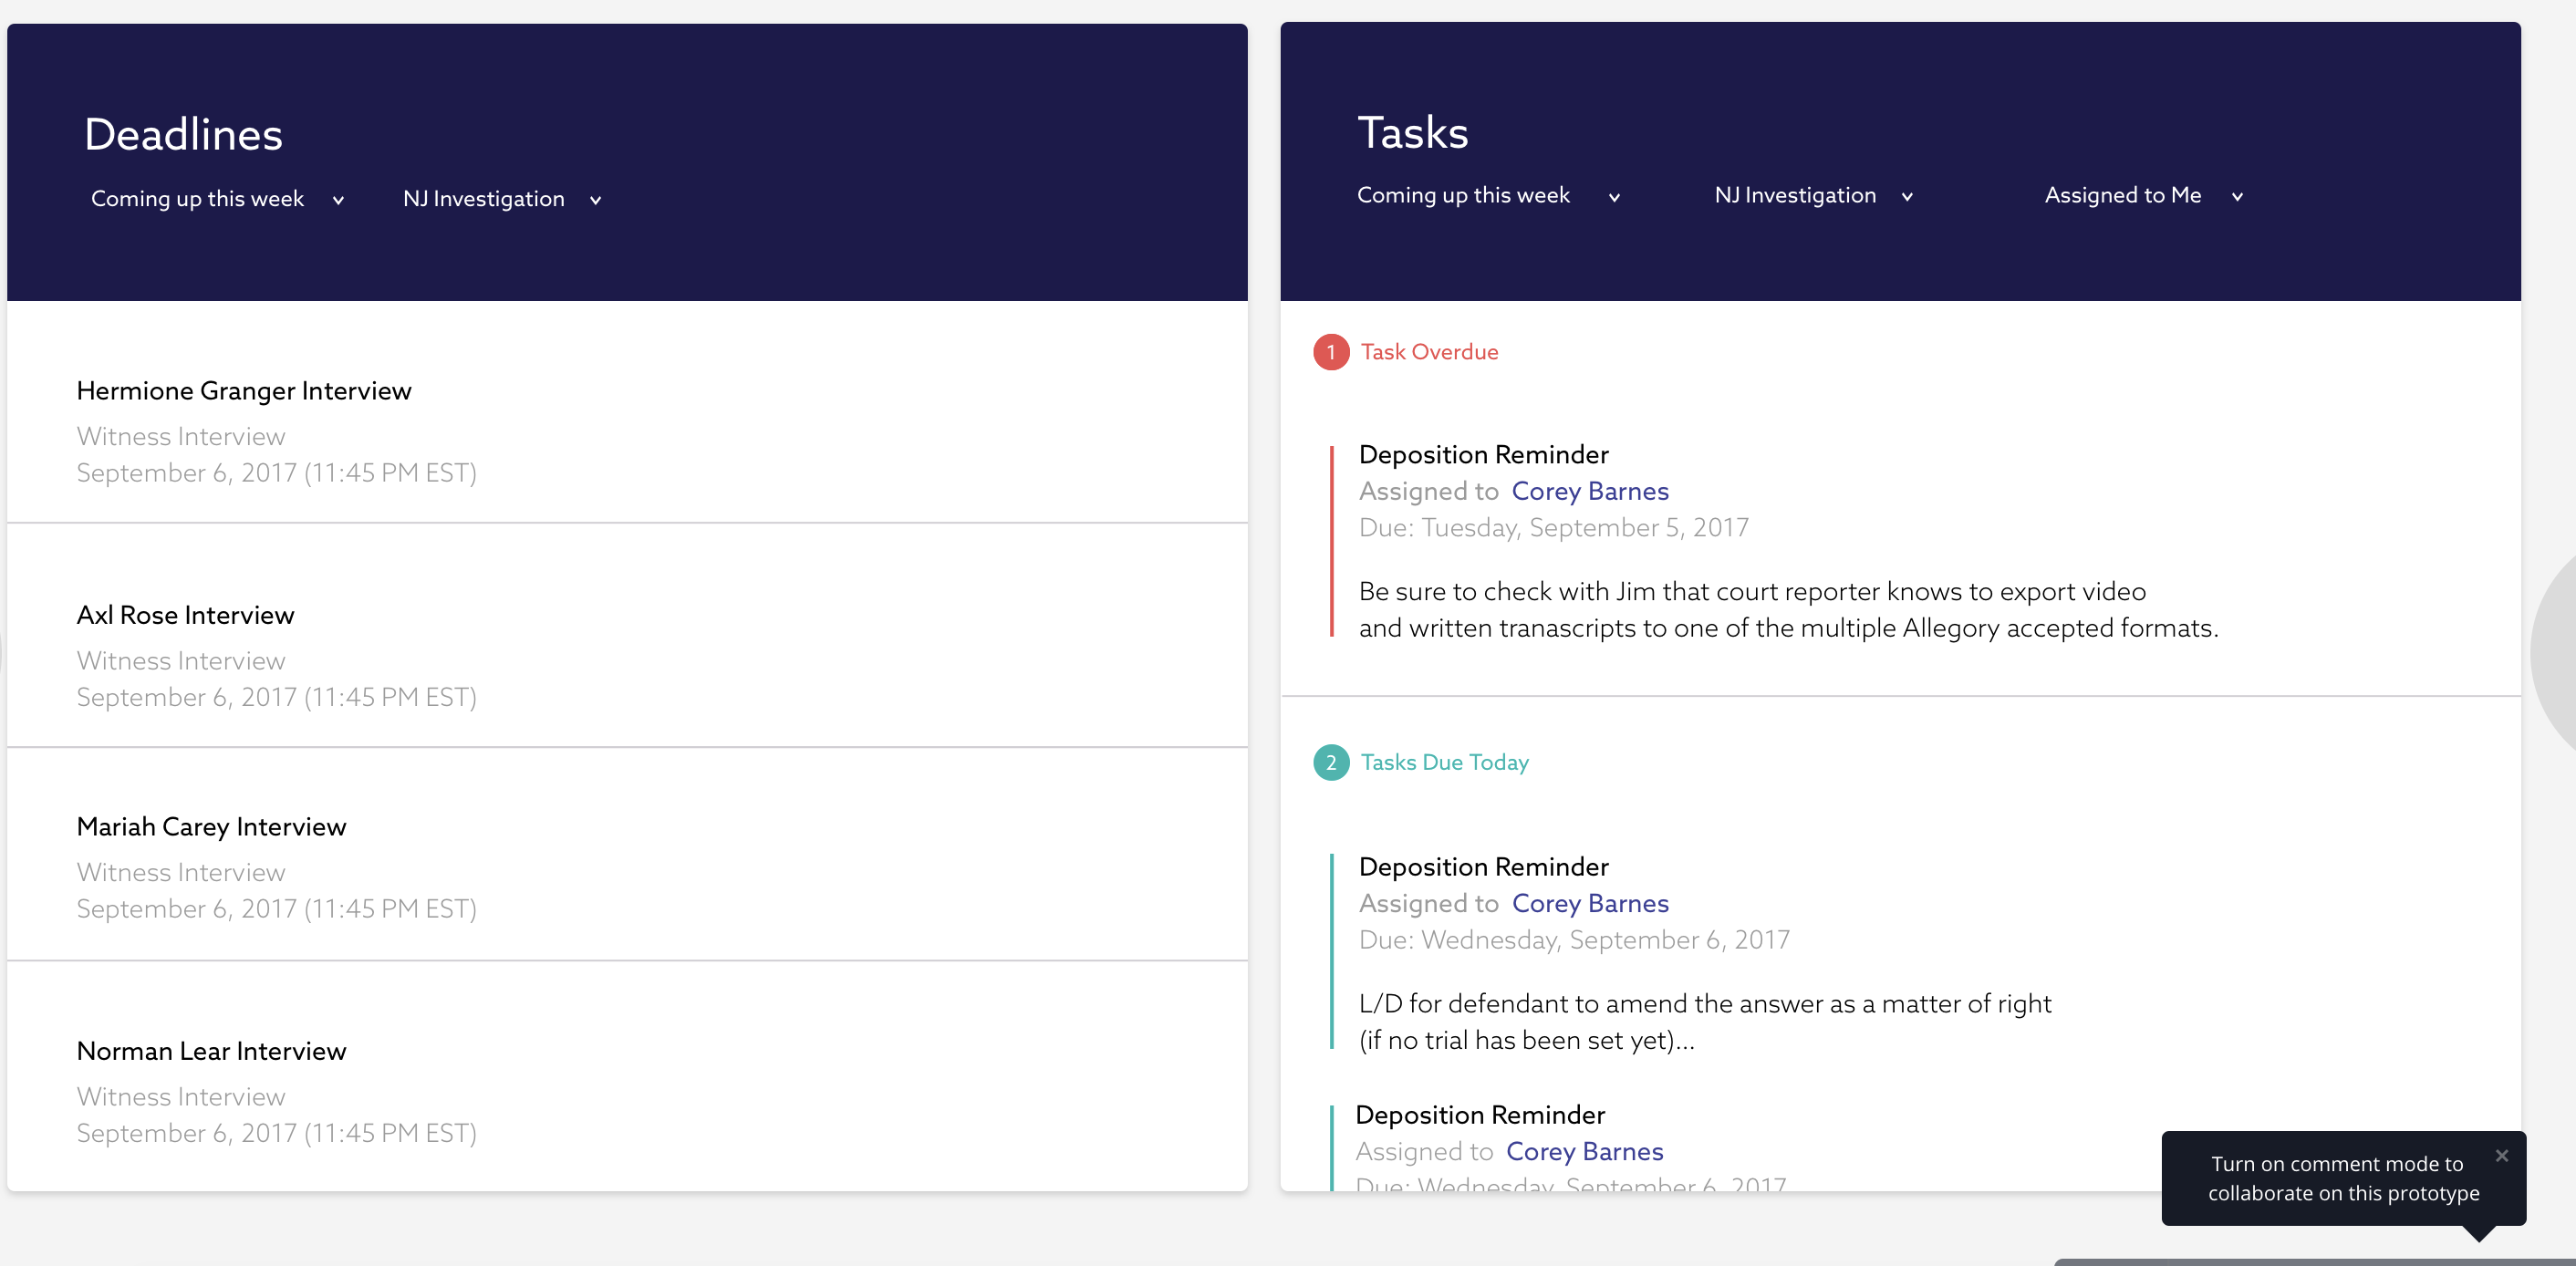Screen dimensions: 2576x1266
Task: Click the 'Task Overdue' section label
Action: coord(1429,352)
